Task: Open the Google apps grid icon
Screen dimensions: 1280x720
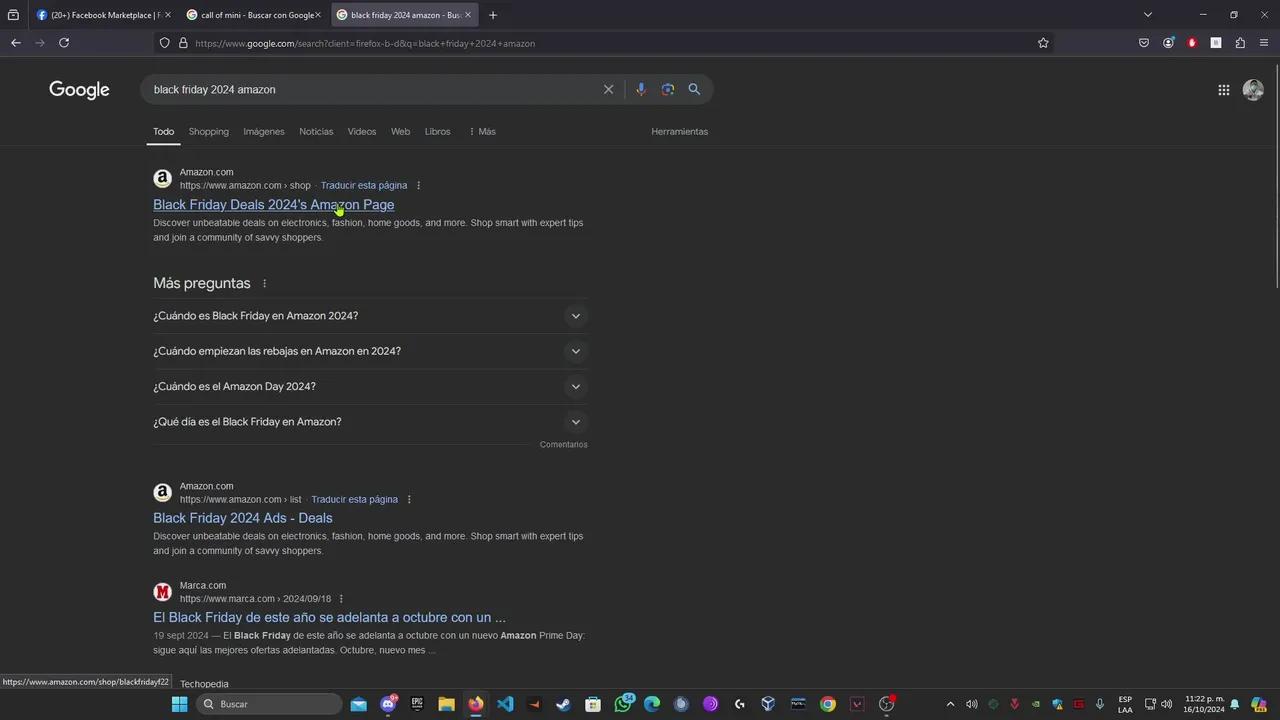Action: [1223, 90]
